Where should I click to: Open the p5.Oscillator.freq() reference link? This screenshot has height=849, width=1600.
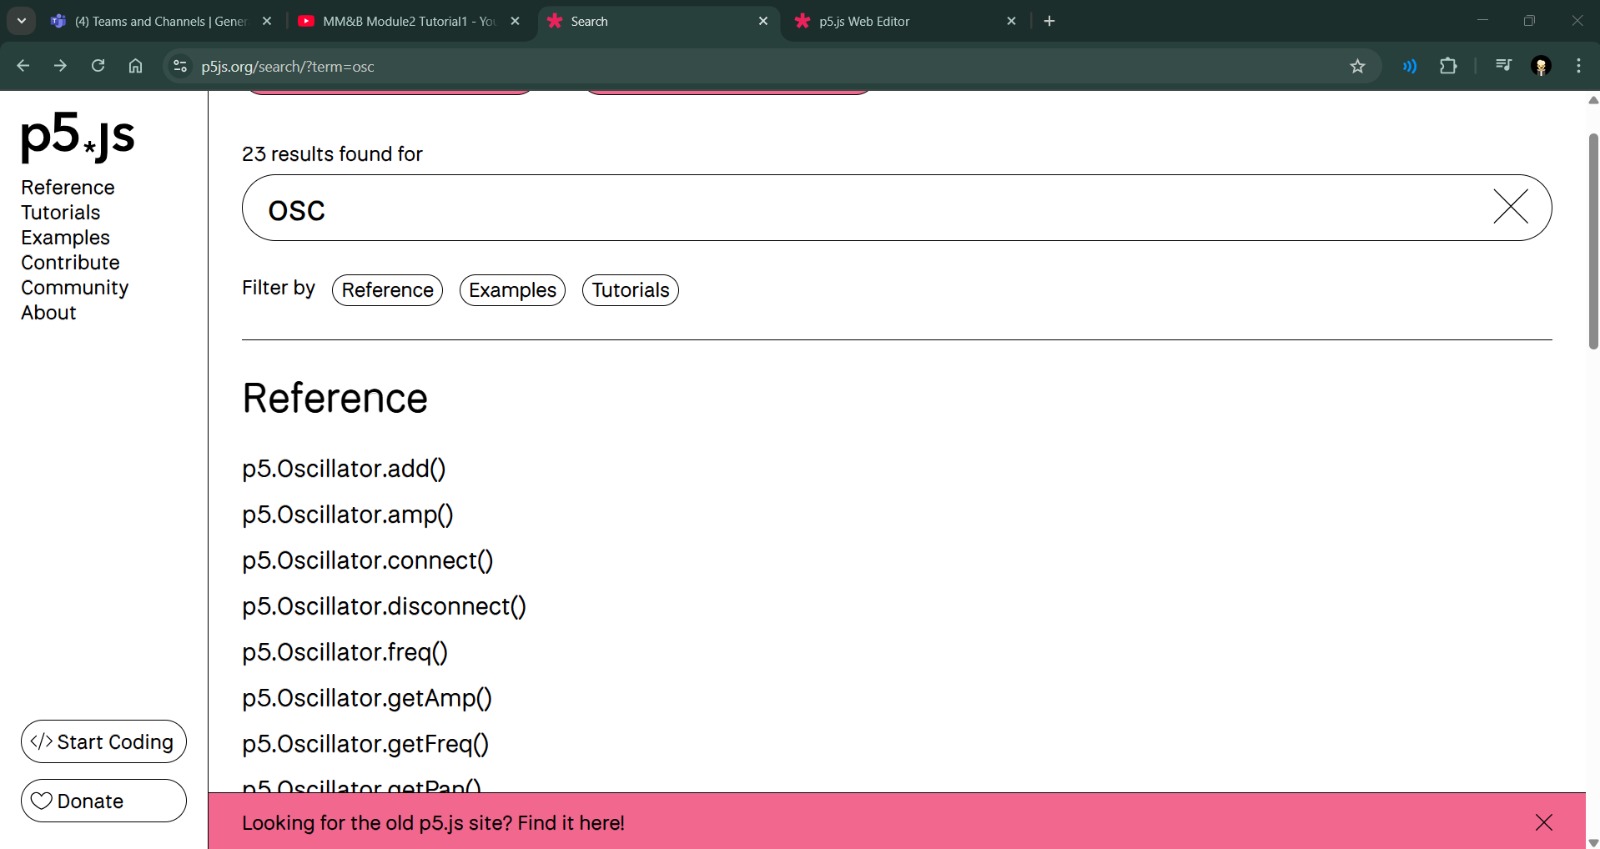click(345, 652)
